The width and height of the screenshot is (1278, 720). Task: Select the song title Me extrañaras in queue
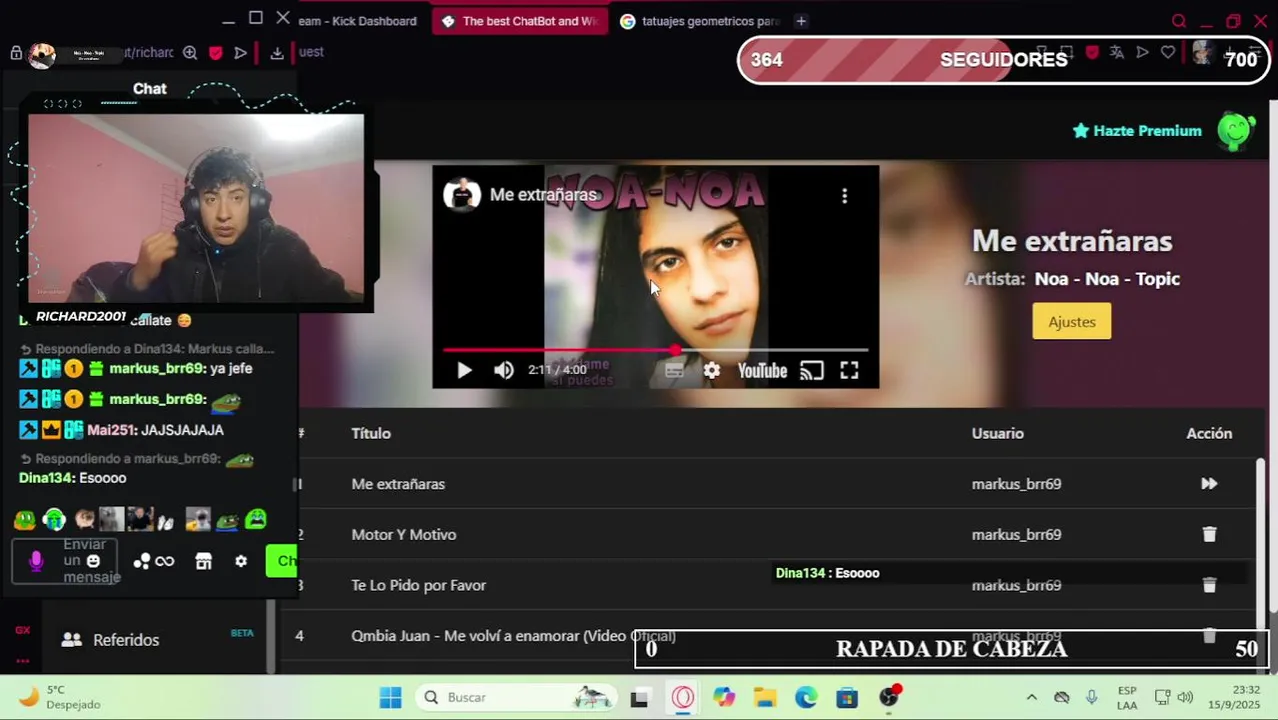click(x=398, y=484)
